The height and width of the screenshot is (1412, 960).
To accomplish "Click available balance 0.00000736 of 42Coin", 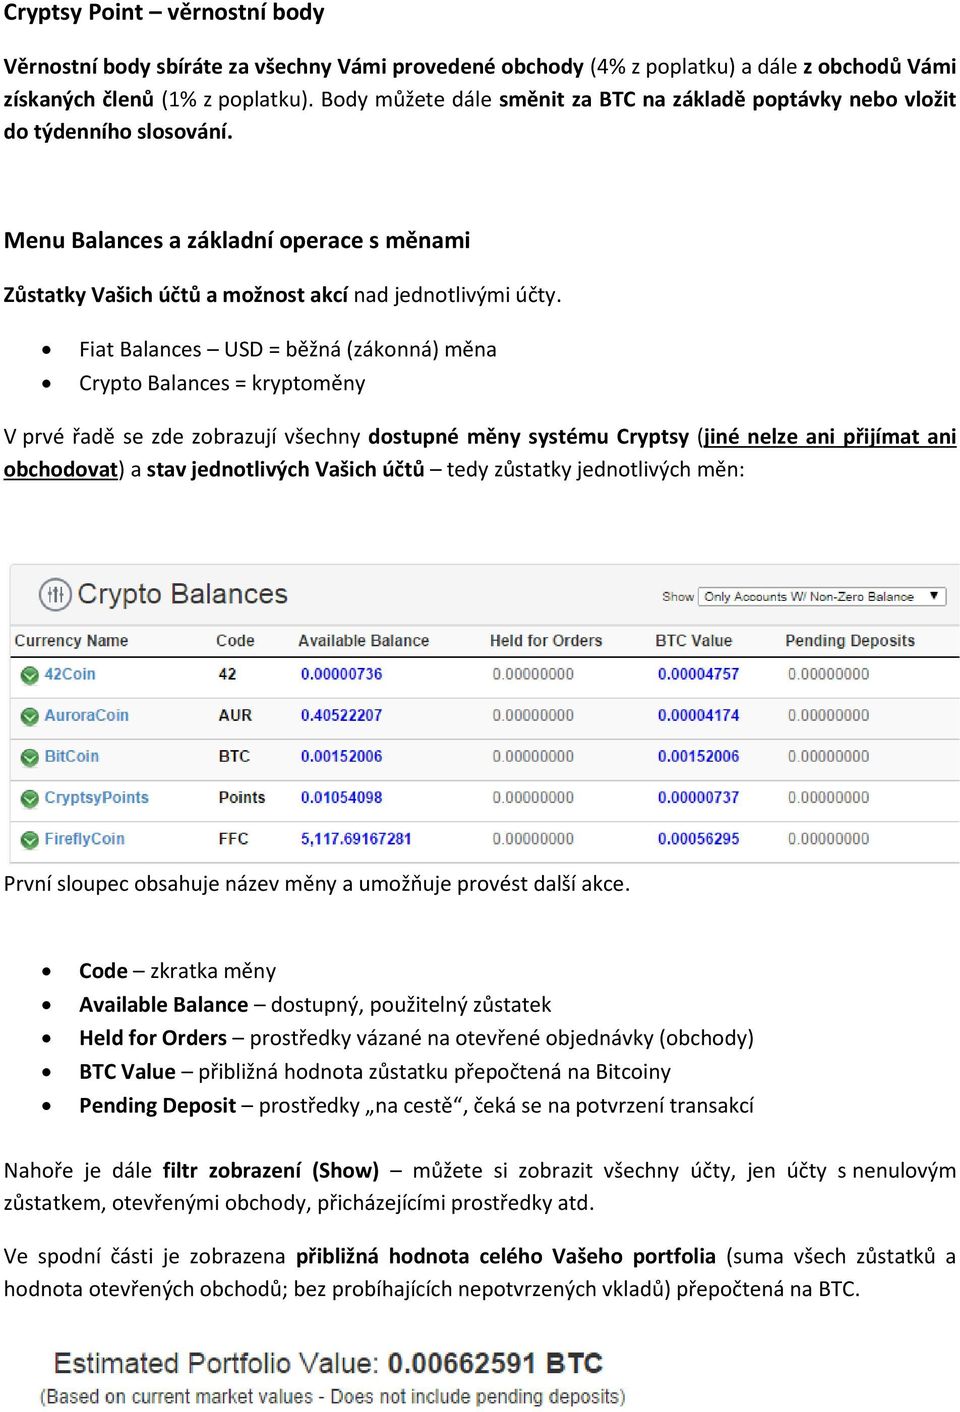I will 341,674.
